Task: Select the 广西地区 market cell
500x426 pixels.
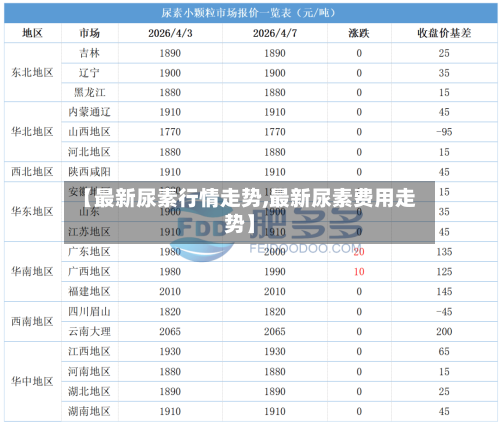Action: [x=89, y=271]
